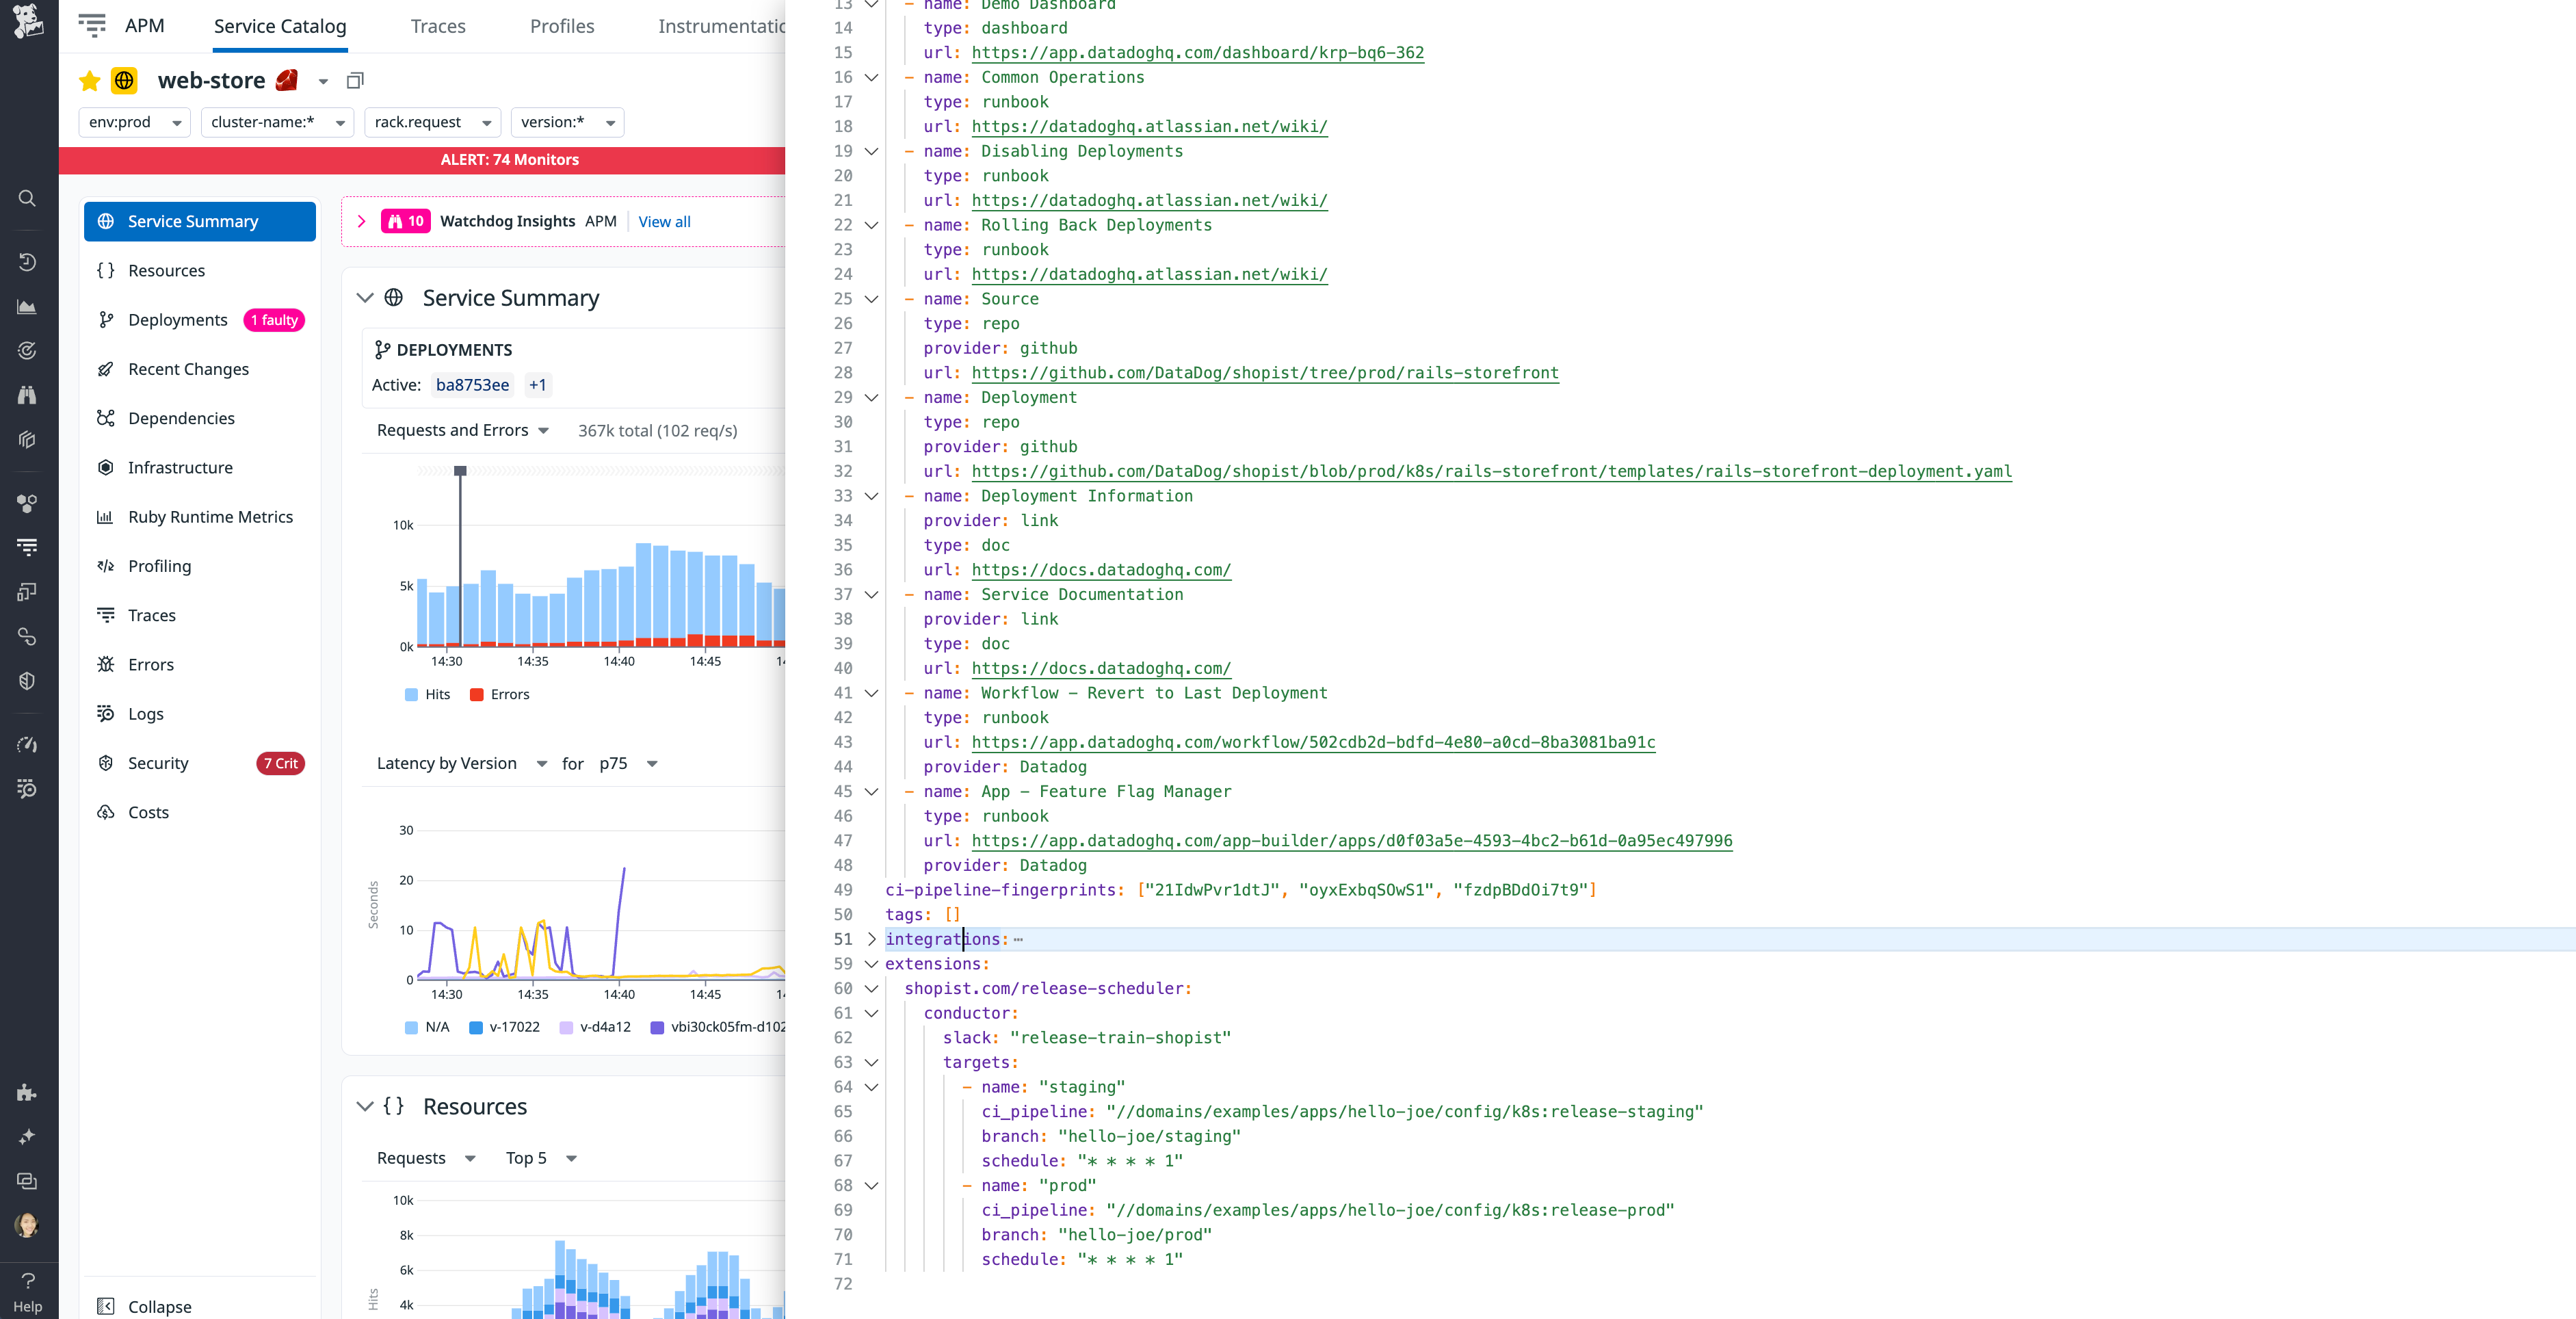Click the ALERT: 74 Monitors banner
The image size is (2576, 1319).
(510, 159)
